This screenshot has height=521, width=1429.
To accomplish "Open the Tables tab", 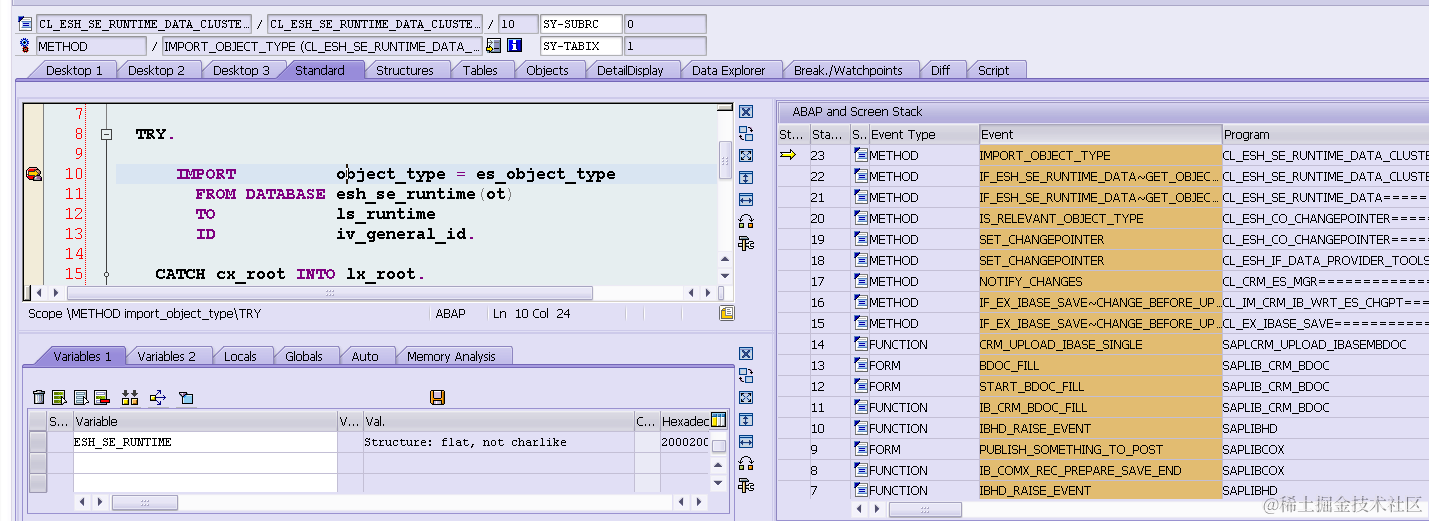I will coord(480,70).
